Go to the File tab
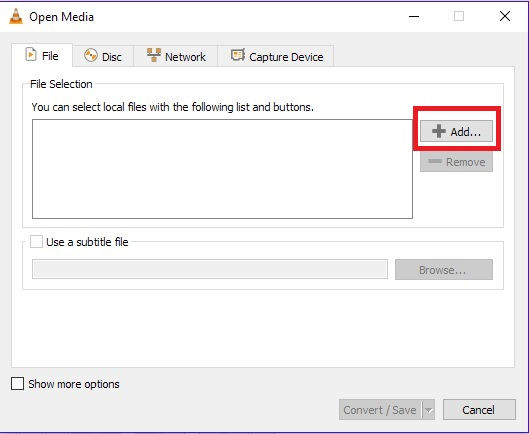 (42, 55)
